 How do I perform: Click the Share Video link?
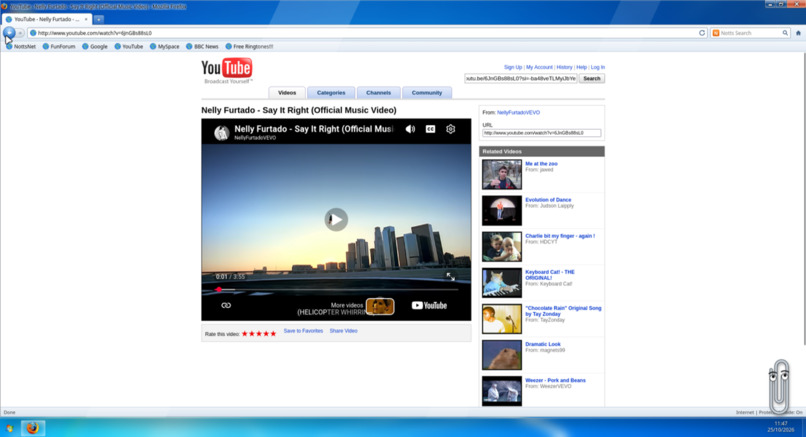(343, 331)
